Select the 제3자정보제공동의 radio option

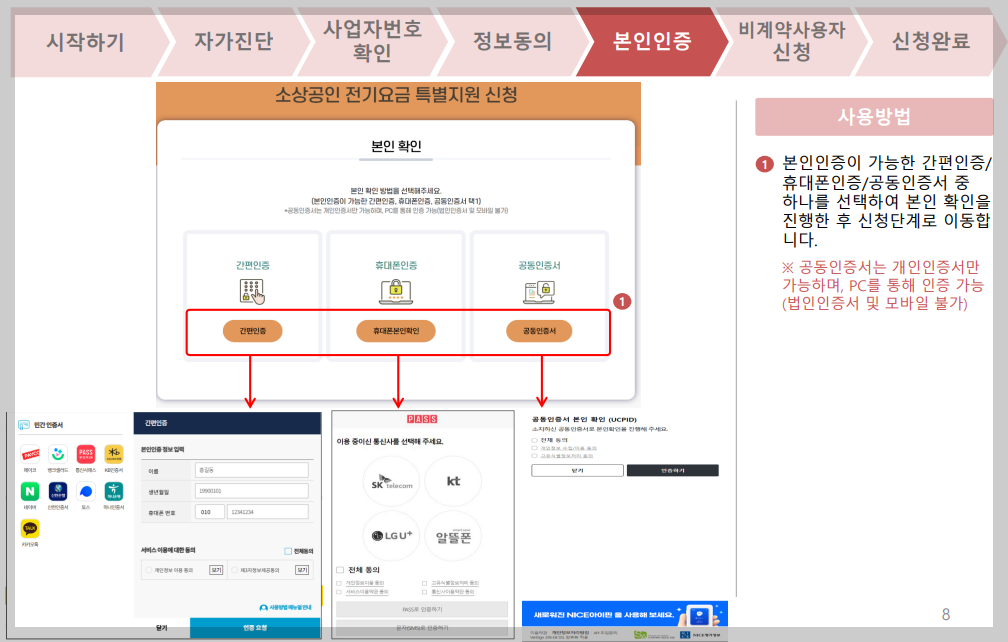coord(235,570)
